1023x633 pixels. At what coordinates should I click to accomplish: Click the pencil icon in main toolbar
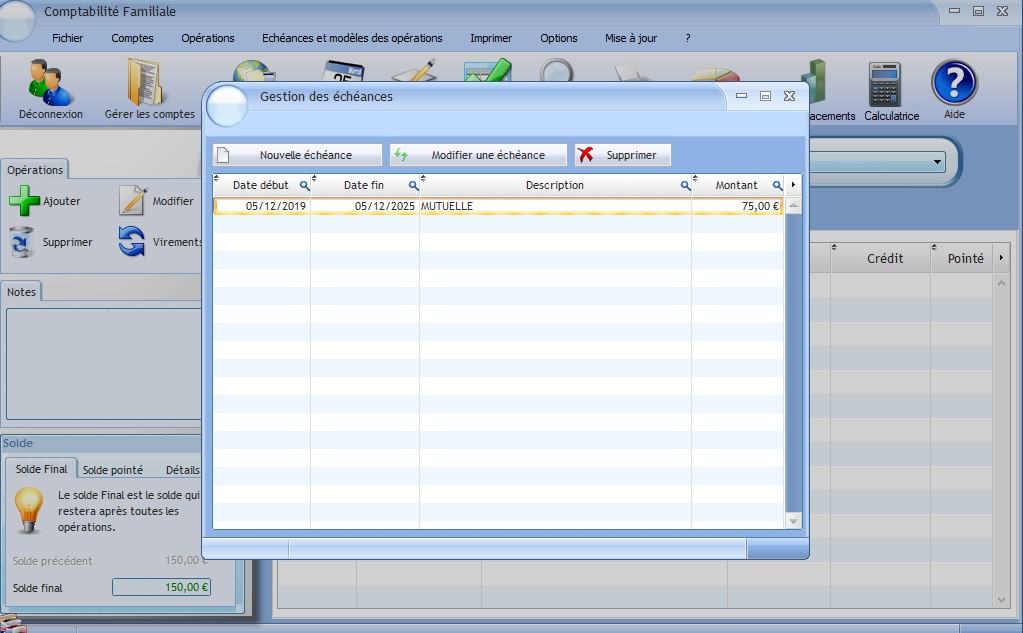coord(414,70)
